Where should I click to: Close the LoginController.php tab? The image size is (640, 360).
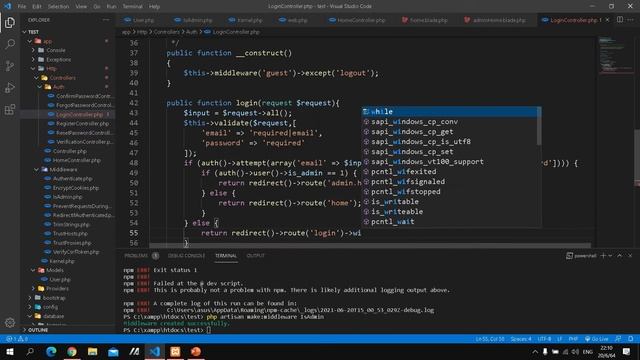(x=607, y=20)
